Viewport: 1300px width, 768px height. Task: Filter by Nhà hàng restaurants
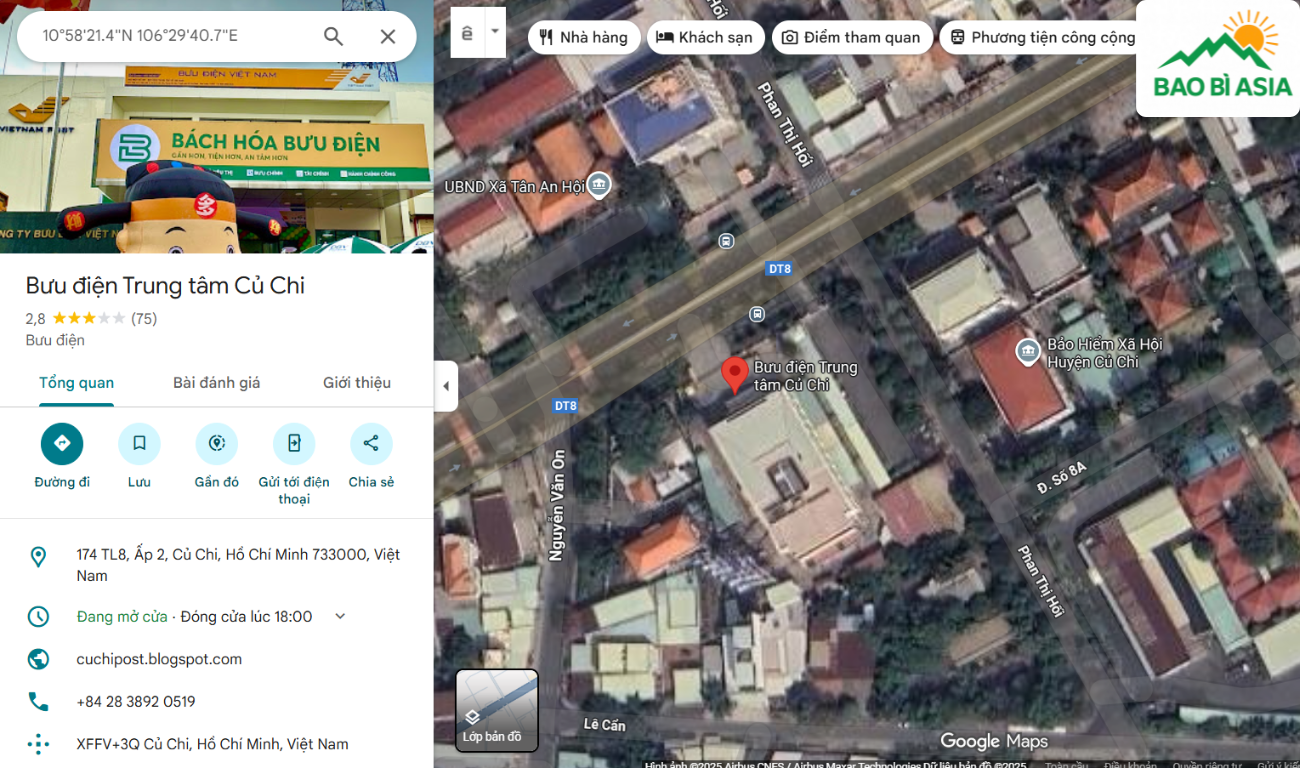click(x=583, y=38)
